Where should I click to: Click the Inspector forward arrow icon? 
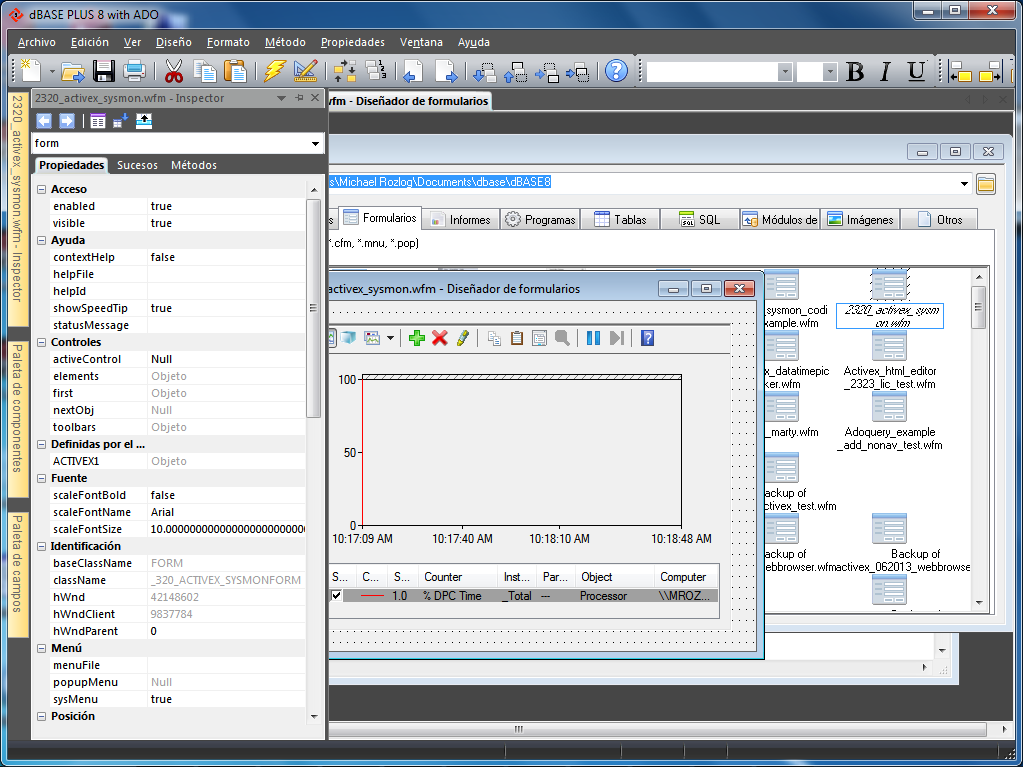point(67,121)
